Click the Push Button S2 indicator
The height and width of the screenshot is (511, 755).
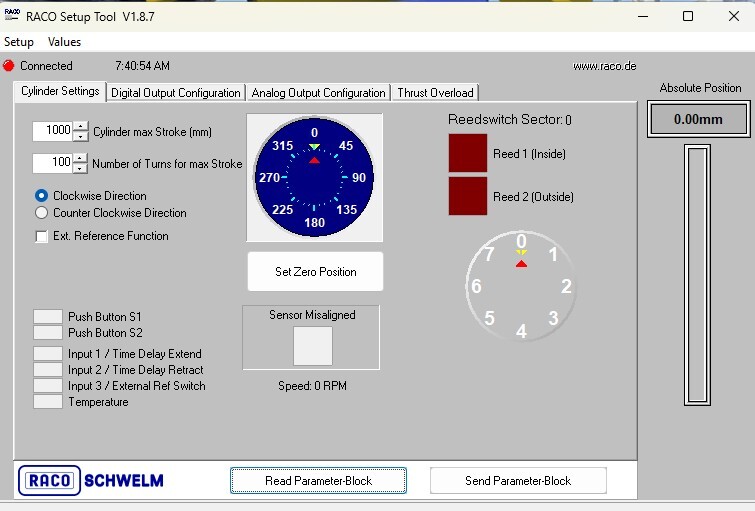click(x=48, y=332)
